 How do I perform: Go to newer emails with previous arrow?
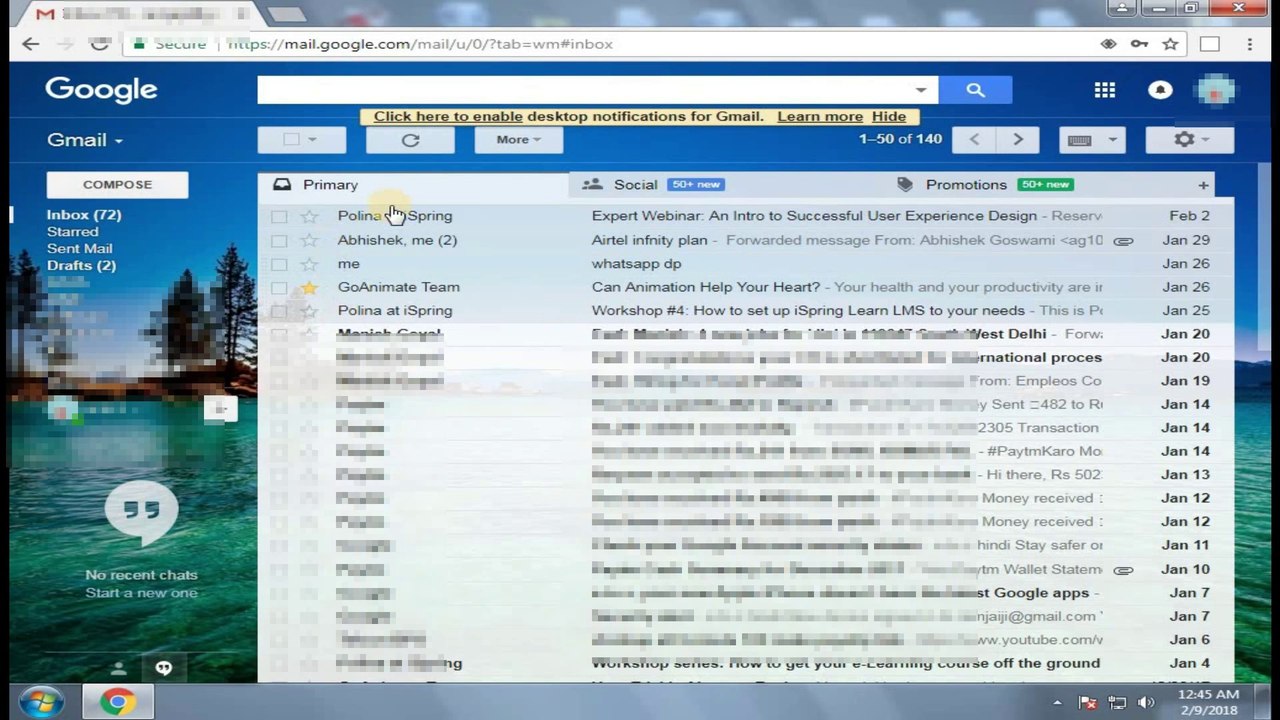point(975,140)
